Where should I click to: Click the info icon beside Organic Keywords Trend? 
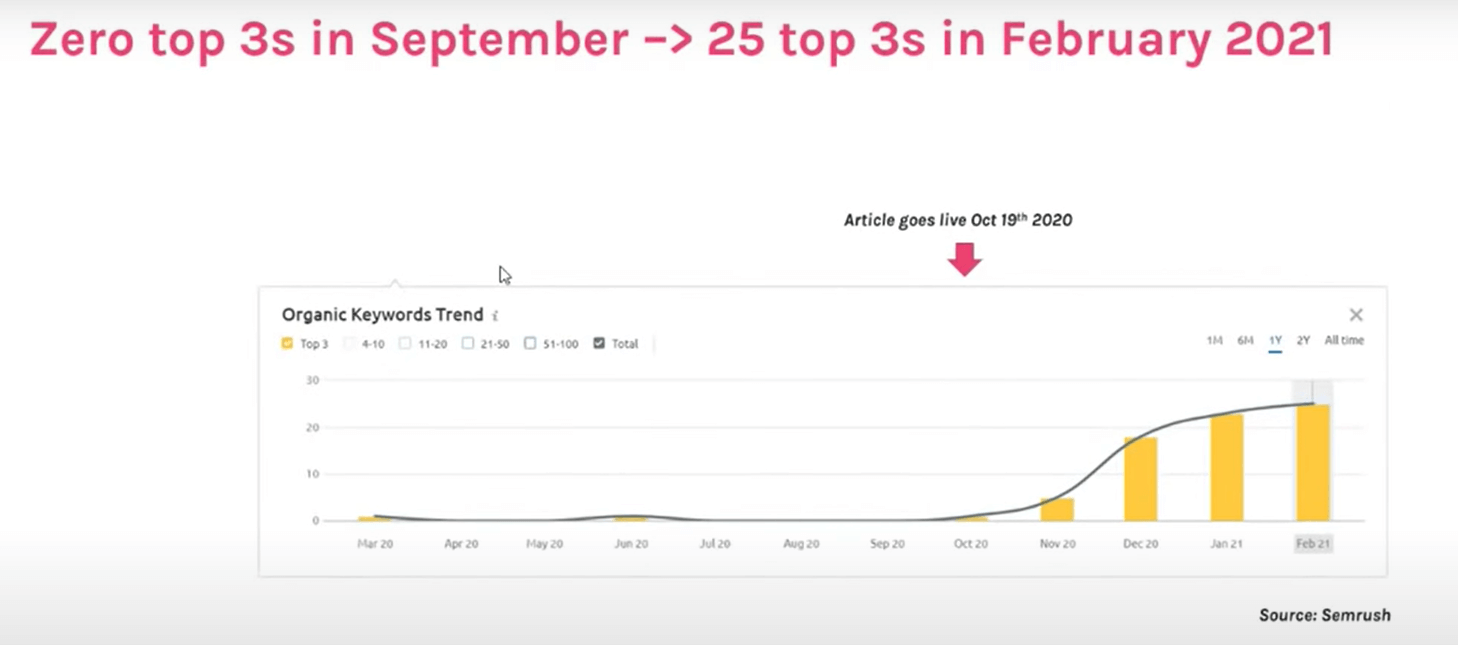[x=495, y=316]
